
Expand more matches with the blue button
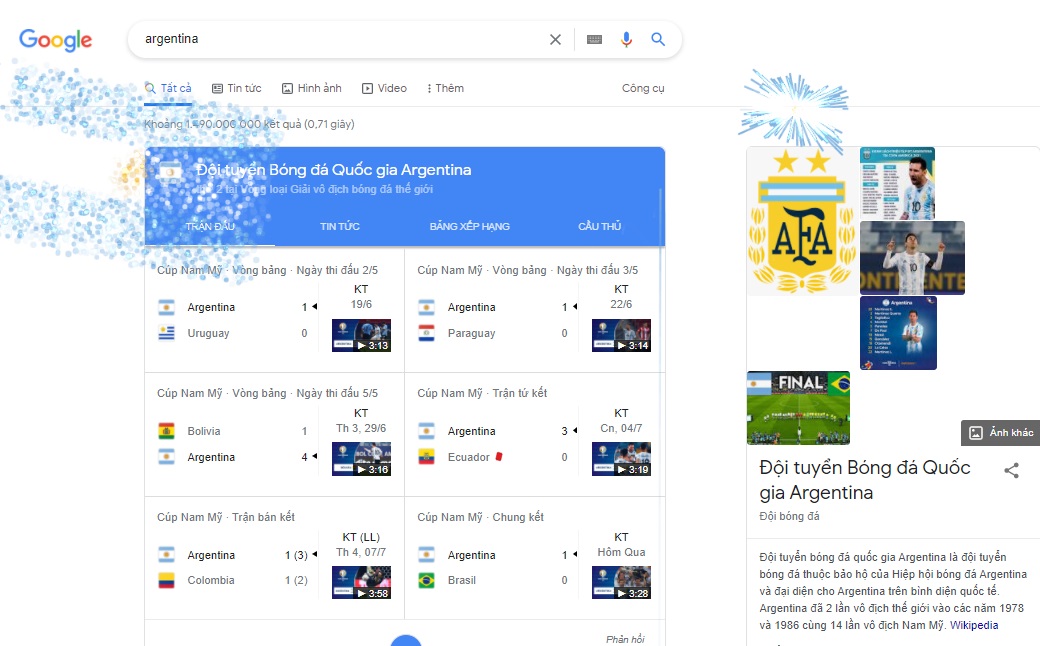click(405, 640)
